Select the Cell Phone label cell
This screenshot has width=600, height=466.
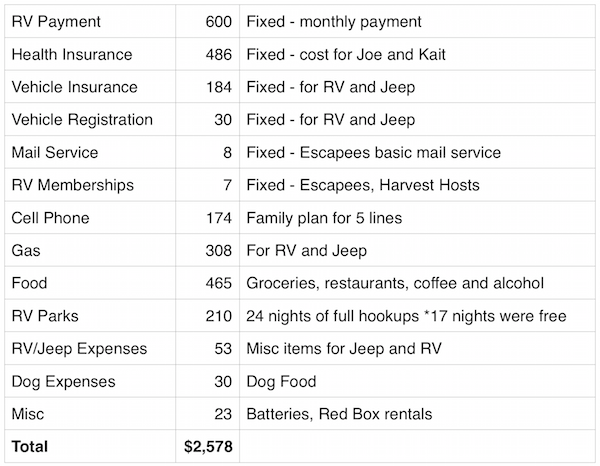point(90,218)
